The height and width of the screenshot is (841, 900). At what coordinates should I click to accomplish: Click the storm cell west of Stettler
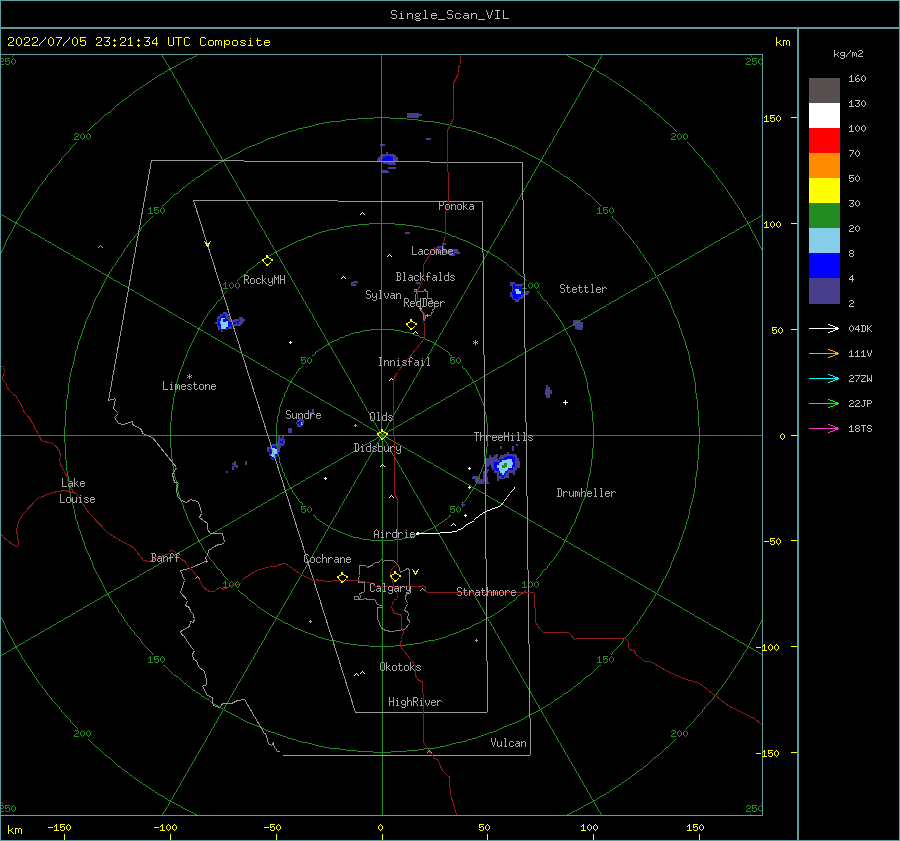(x=517, y=292)
